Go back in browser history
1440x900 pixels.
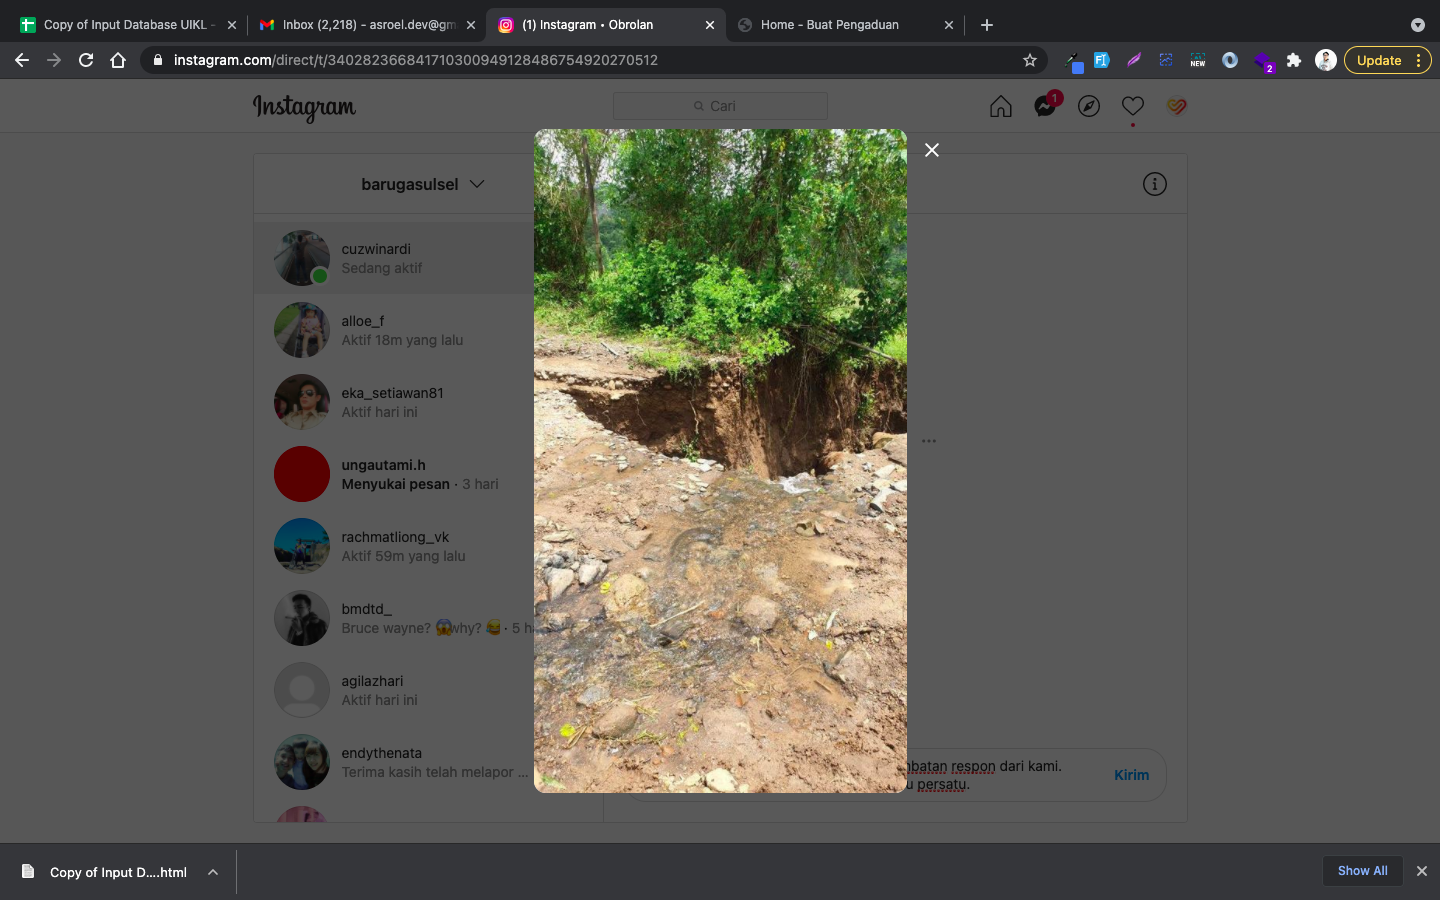pyautogui.click(x=22, y=60)
